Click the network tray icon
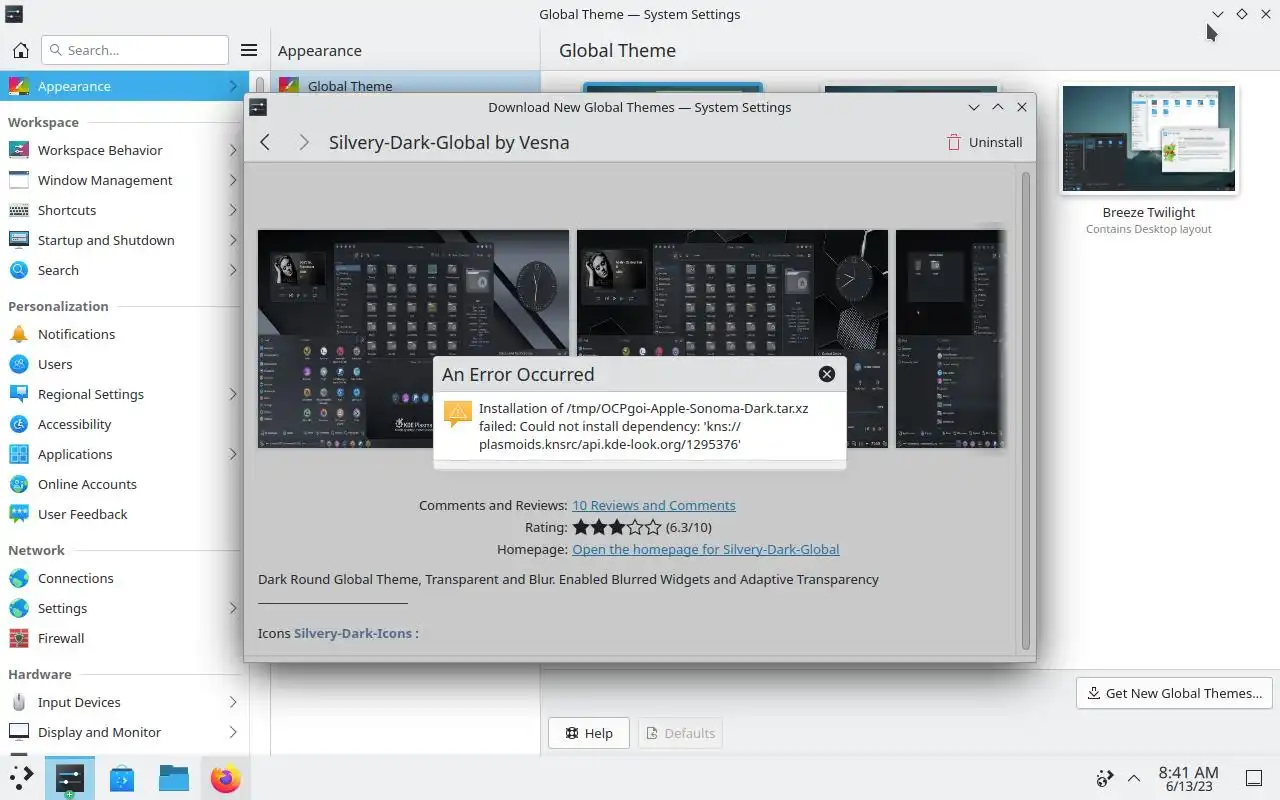Screen dimensions: 1280x800 coord(1105,778)
